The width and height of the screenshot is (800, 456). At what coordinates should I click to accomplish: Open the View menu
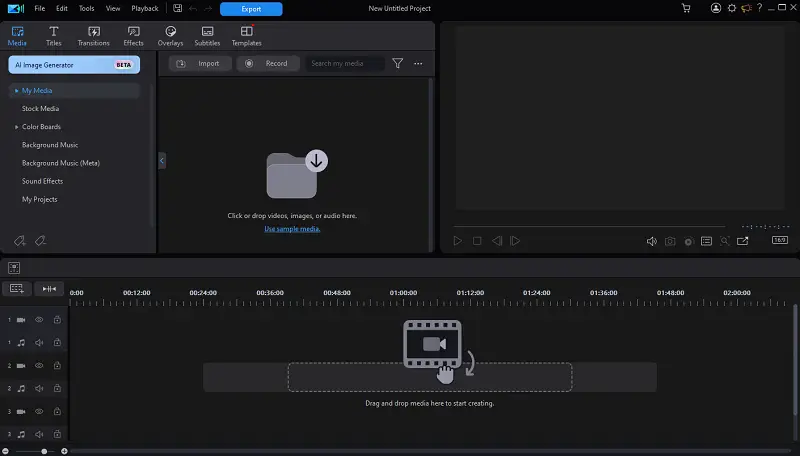pyautogui.click(x=113, y=9)
